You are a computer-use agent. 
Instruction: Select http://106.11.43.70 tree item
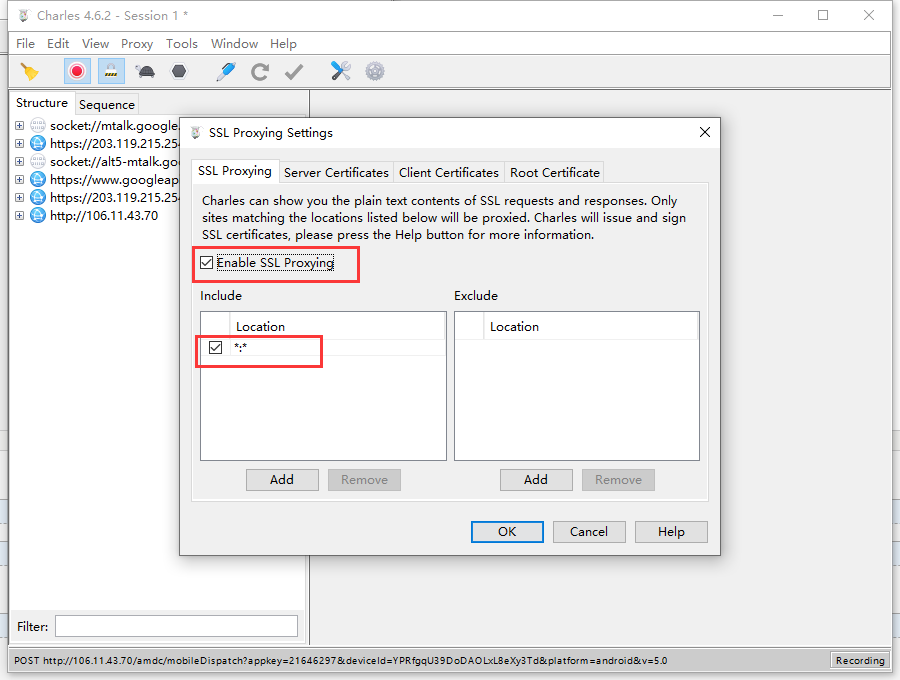(104, 216)
